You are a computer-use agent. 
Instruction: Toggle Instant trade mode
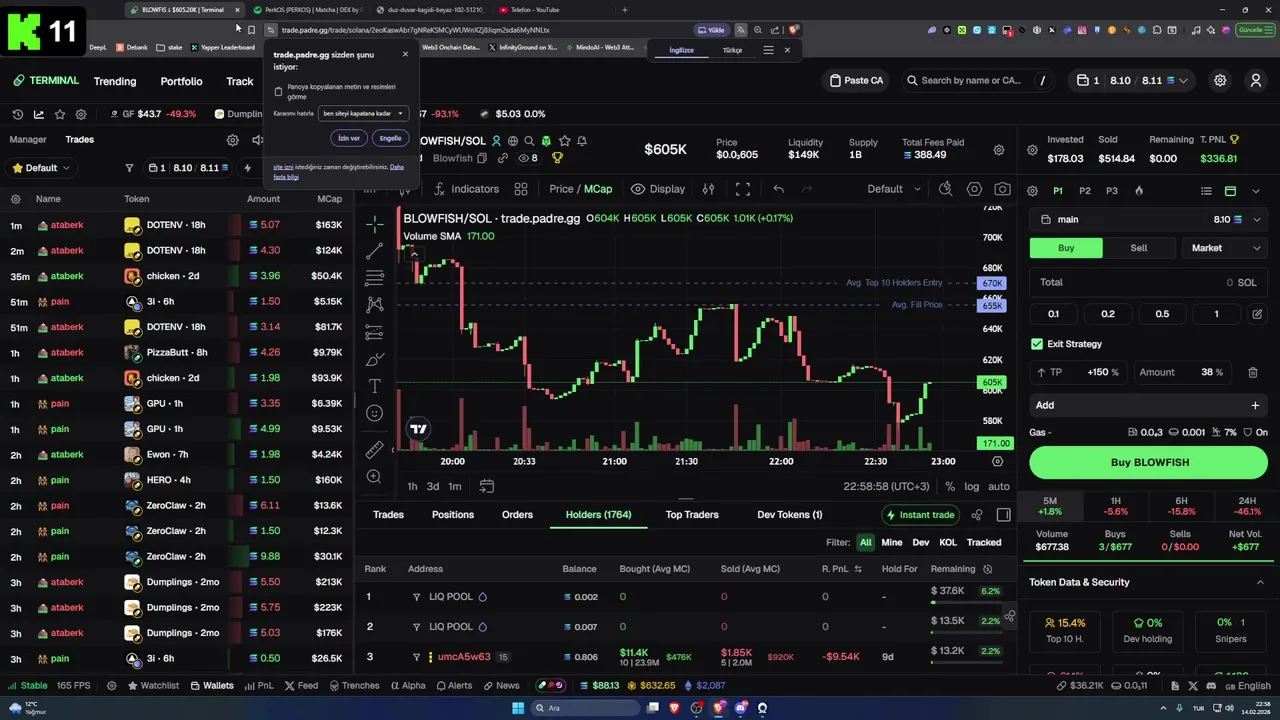pos(920,515)
